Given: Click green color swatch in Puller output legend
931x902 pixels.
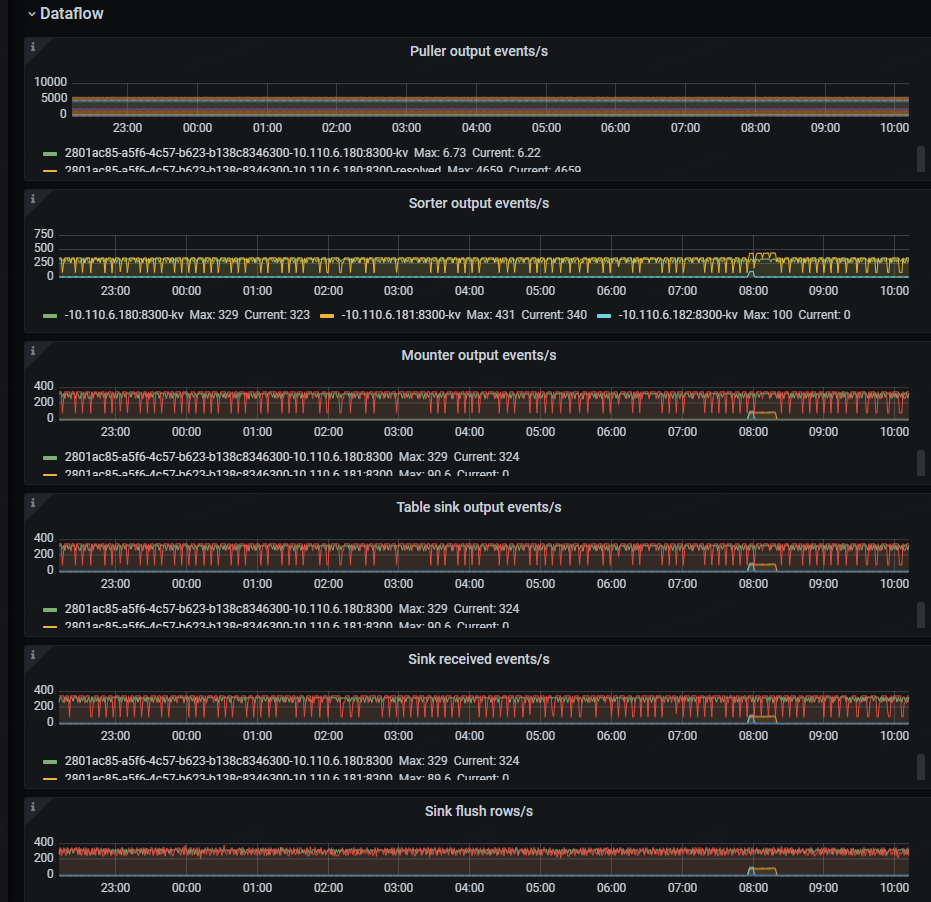Looking at the screenshot, I should click(x=50, y=154).
